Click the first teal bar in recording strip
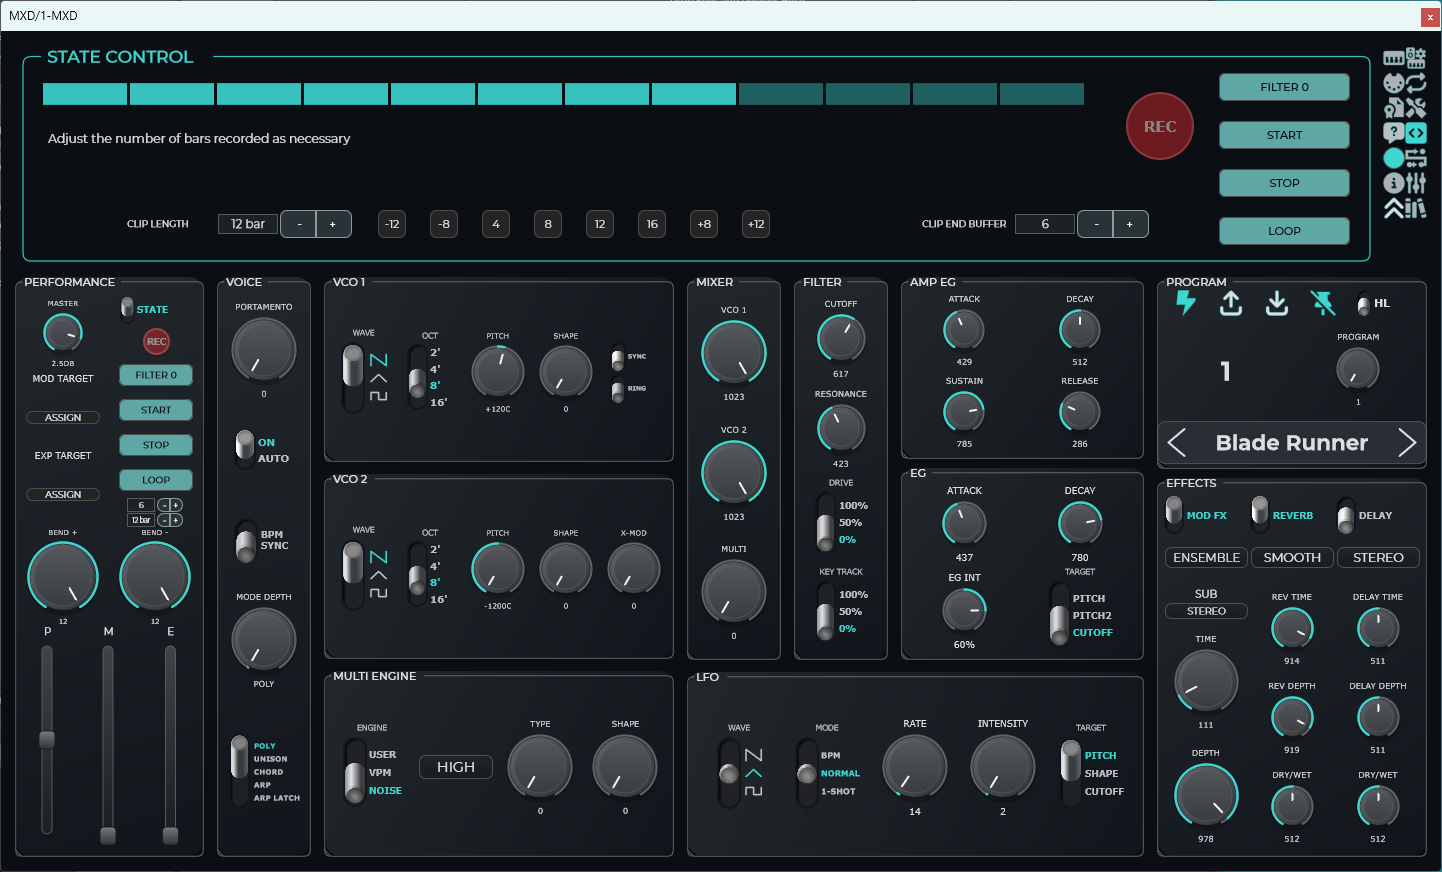Viewport: 1442px width, 872px height. (x=85, y=94)
